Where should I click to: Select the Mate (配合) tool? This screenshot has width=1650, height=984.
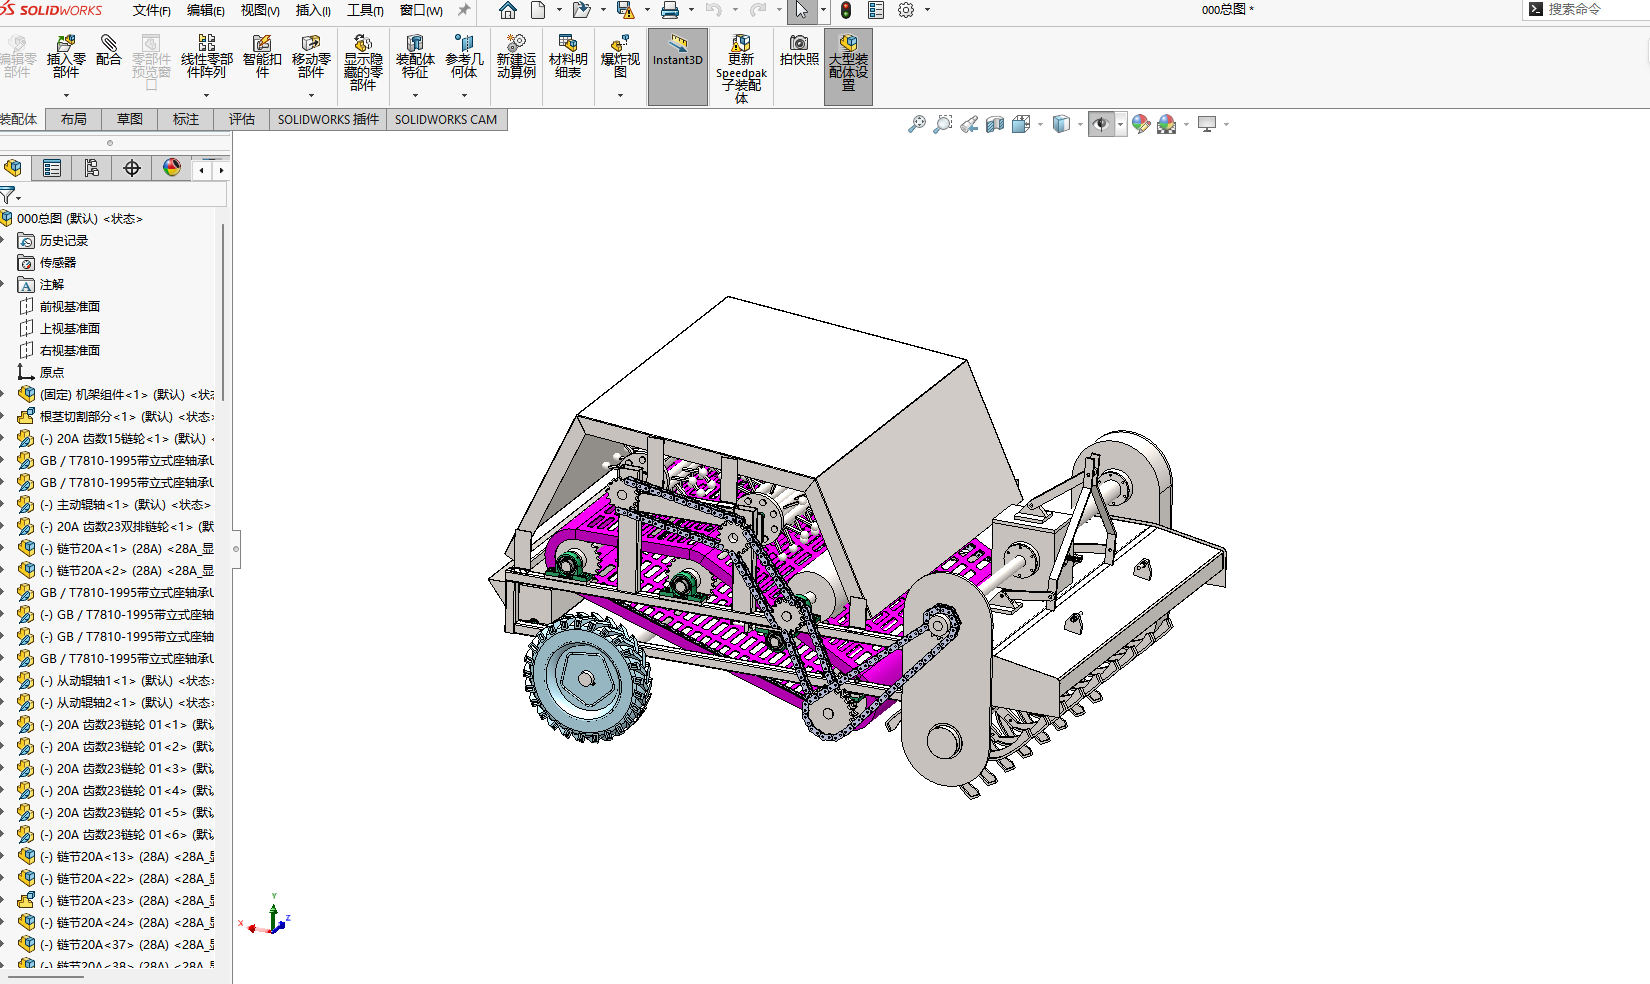point(109,51)
